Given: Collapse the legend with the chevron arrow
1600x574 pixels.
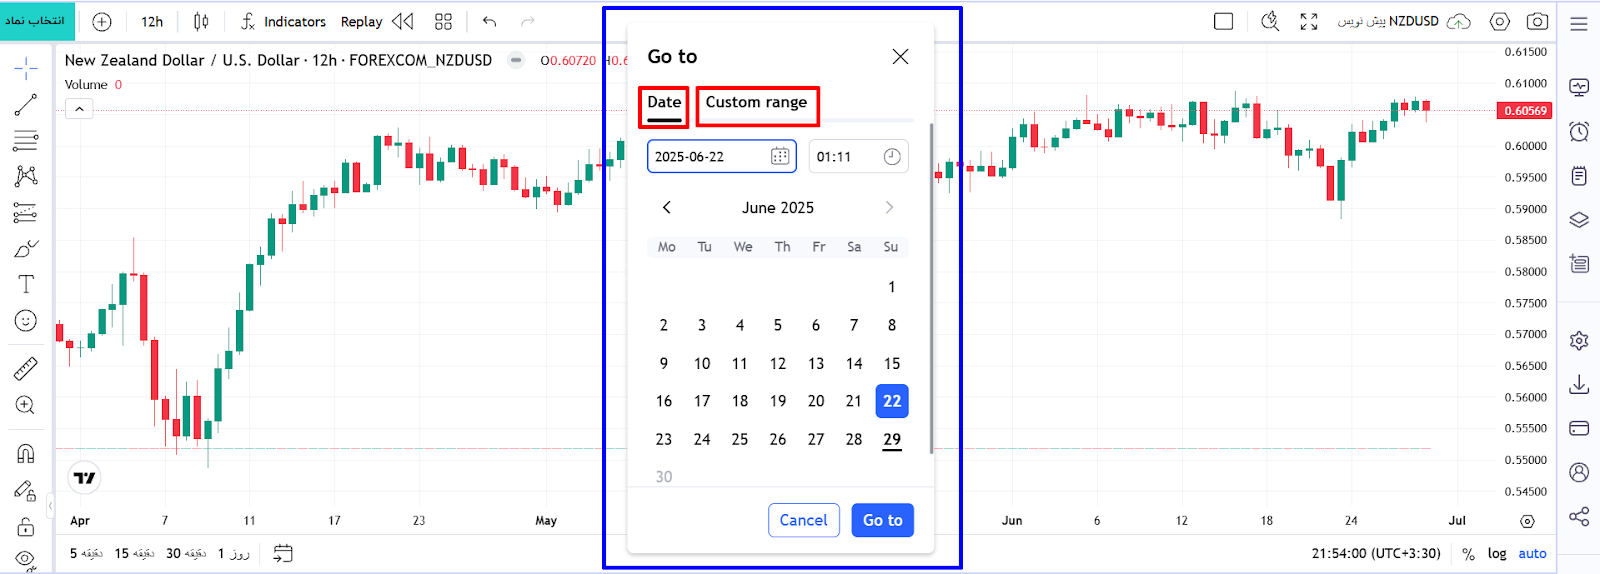Looking at the screenshot, I should (x=79, y=108).
